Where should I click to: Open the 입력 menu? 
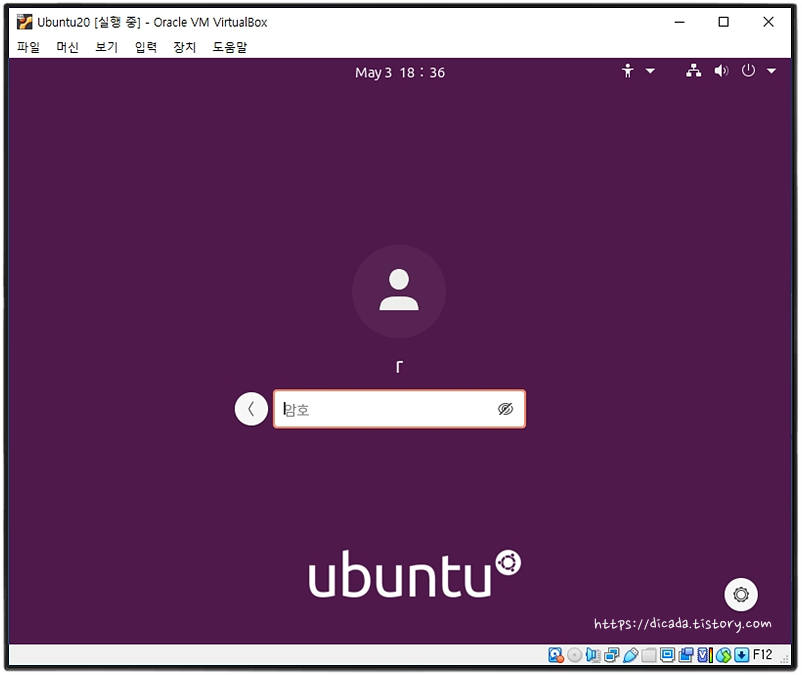pyautogui.click(x=146, y=47)
